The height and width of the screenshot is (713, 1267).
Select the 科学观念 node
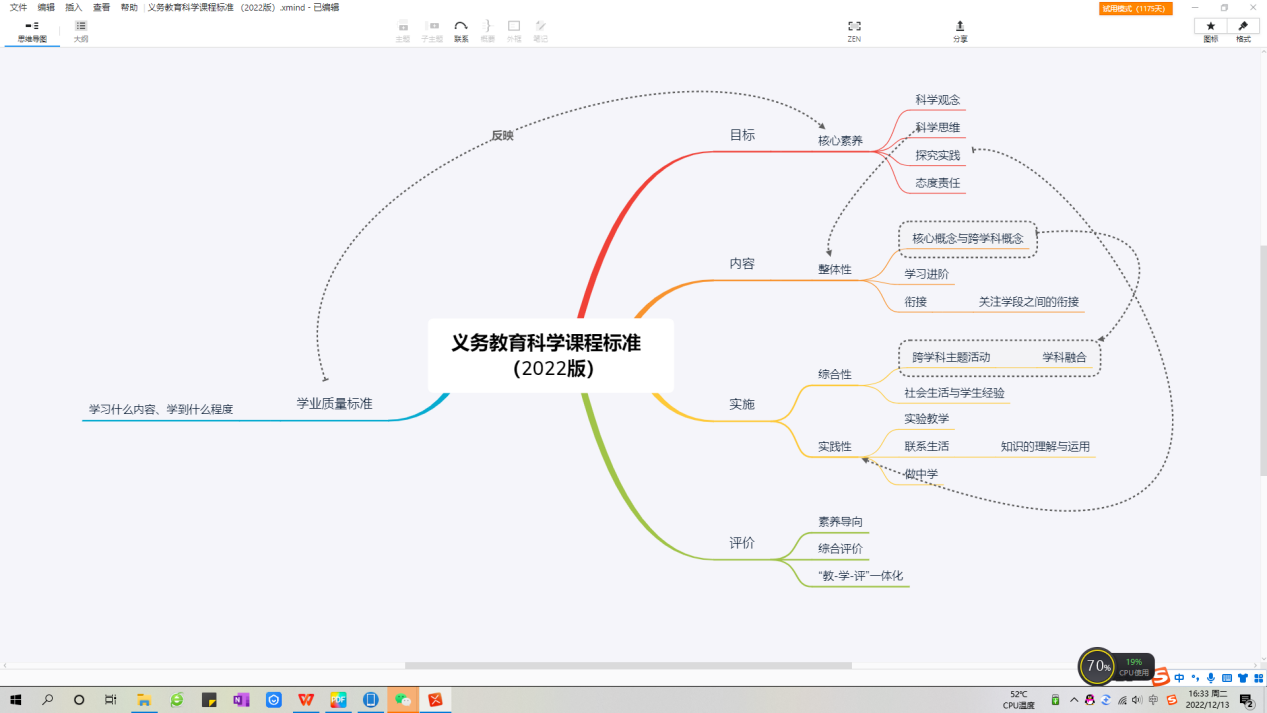[938, 100]
